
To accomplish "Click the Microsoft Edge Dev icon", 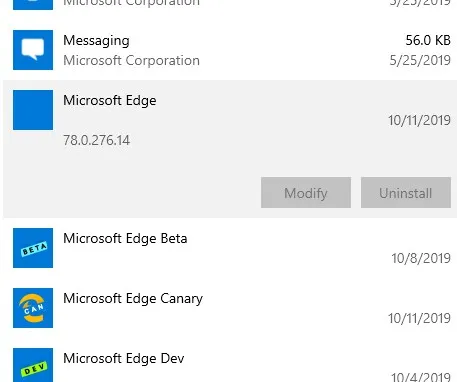I will tap(33, 365).
